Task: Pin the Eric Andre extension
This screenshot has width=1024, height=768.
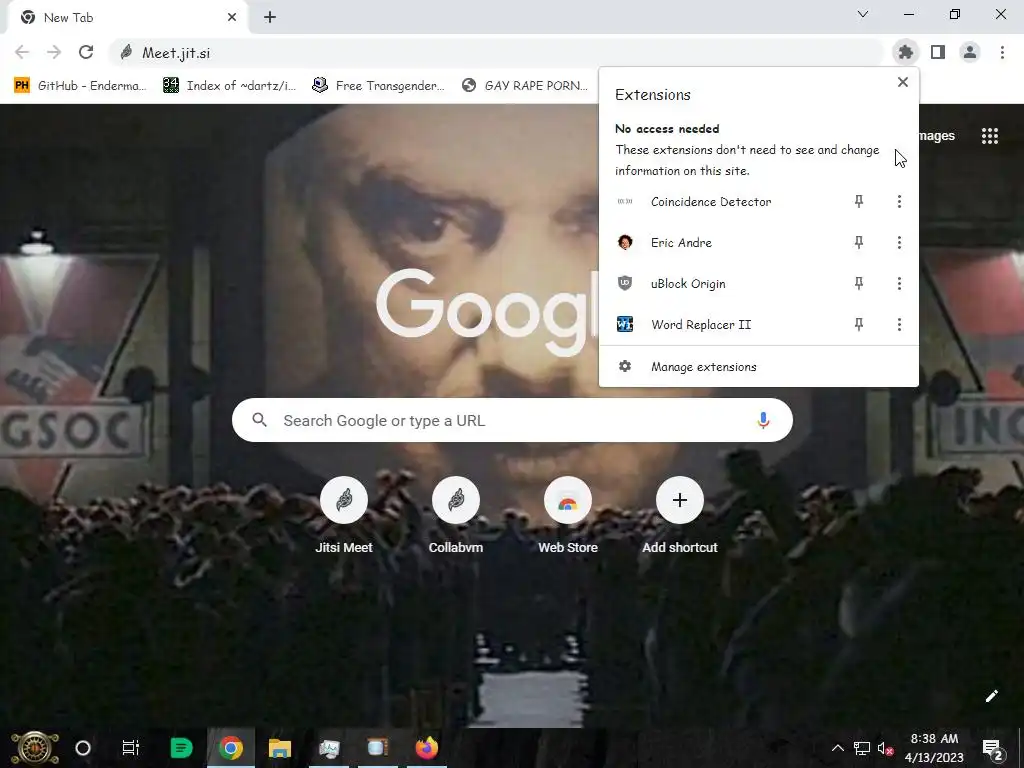Action: [x=859, y=242]
